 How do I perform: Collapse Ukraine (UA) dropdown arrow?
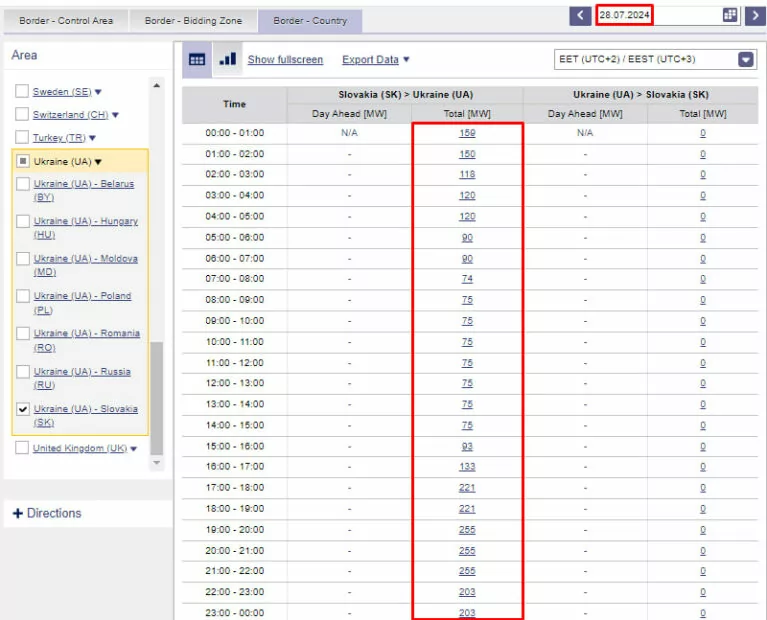98,162
